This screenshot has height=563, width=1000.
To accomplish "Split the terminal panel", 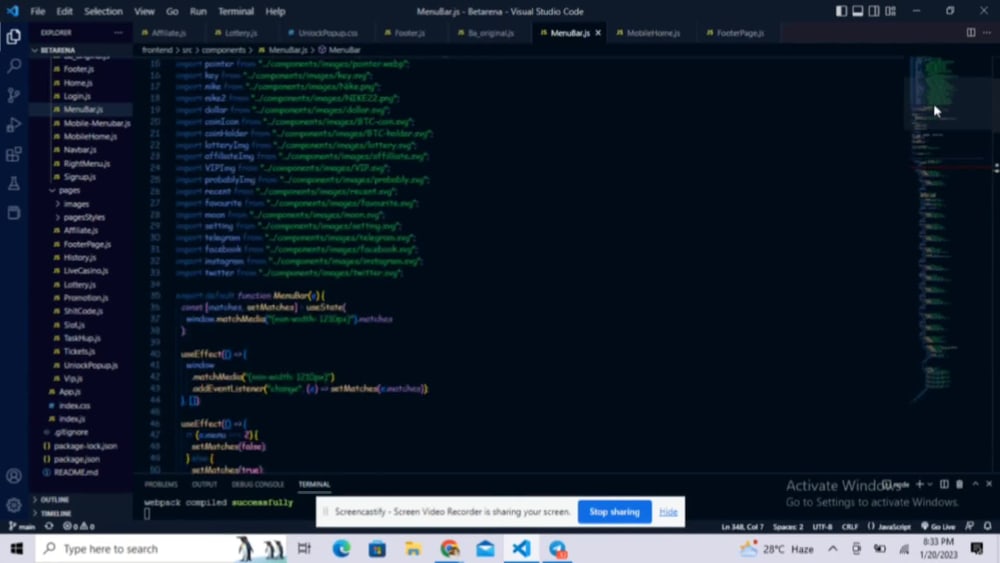I will [x=944, y=484].
